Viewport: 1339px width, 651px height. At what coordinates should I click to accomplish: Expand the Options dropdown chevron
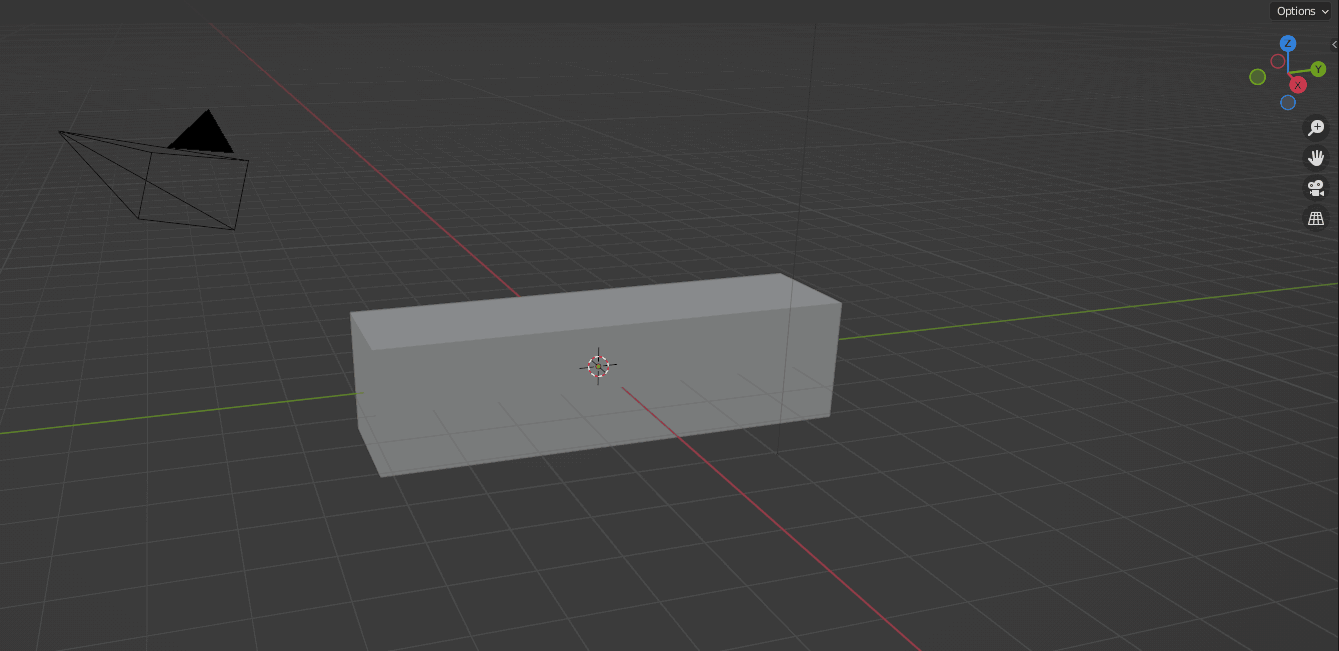coord(1323,11)
